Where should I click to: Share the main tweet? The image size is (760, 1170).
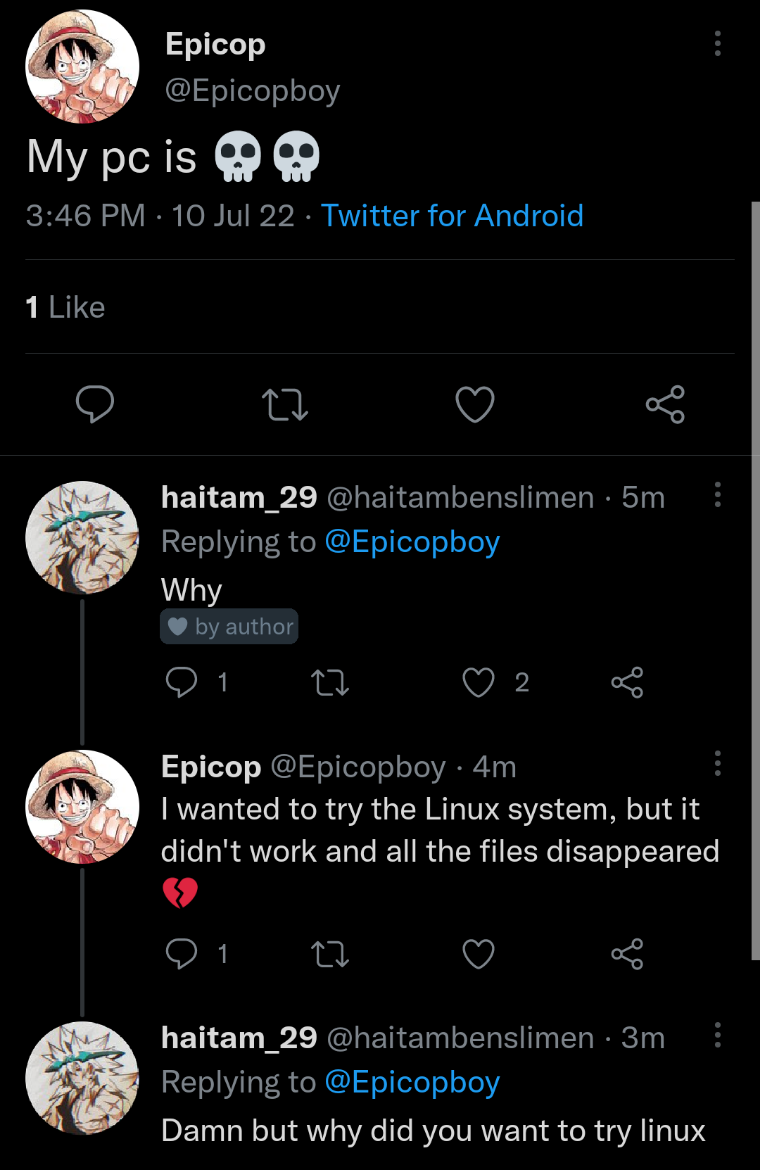(x=665, y=404)
